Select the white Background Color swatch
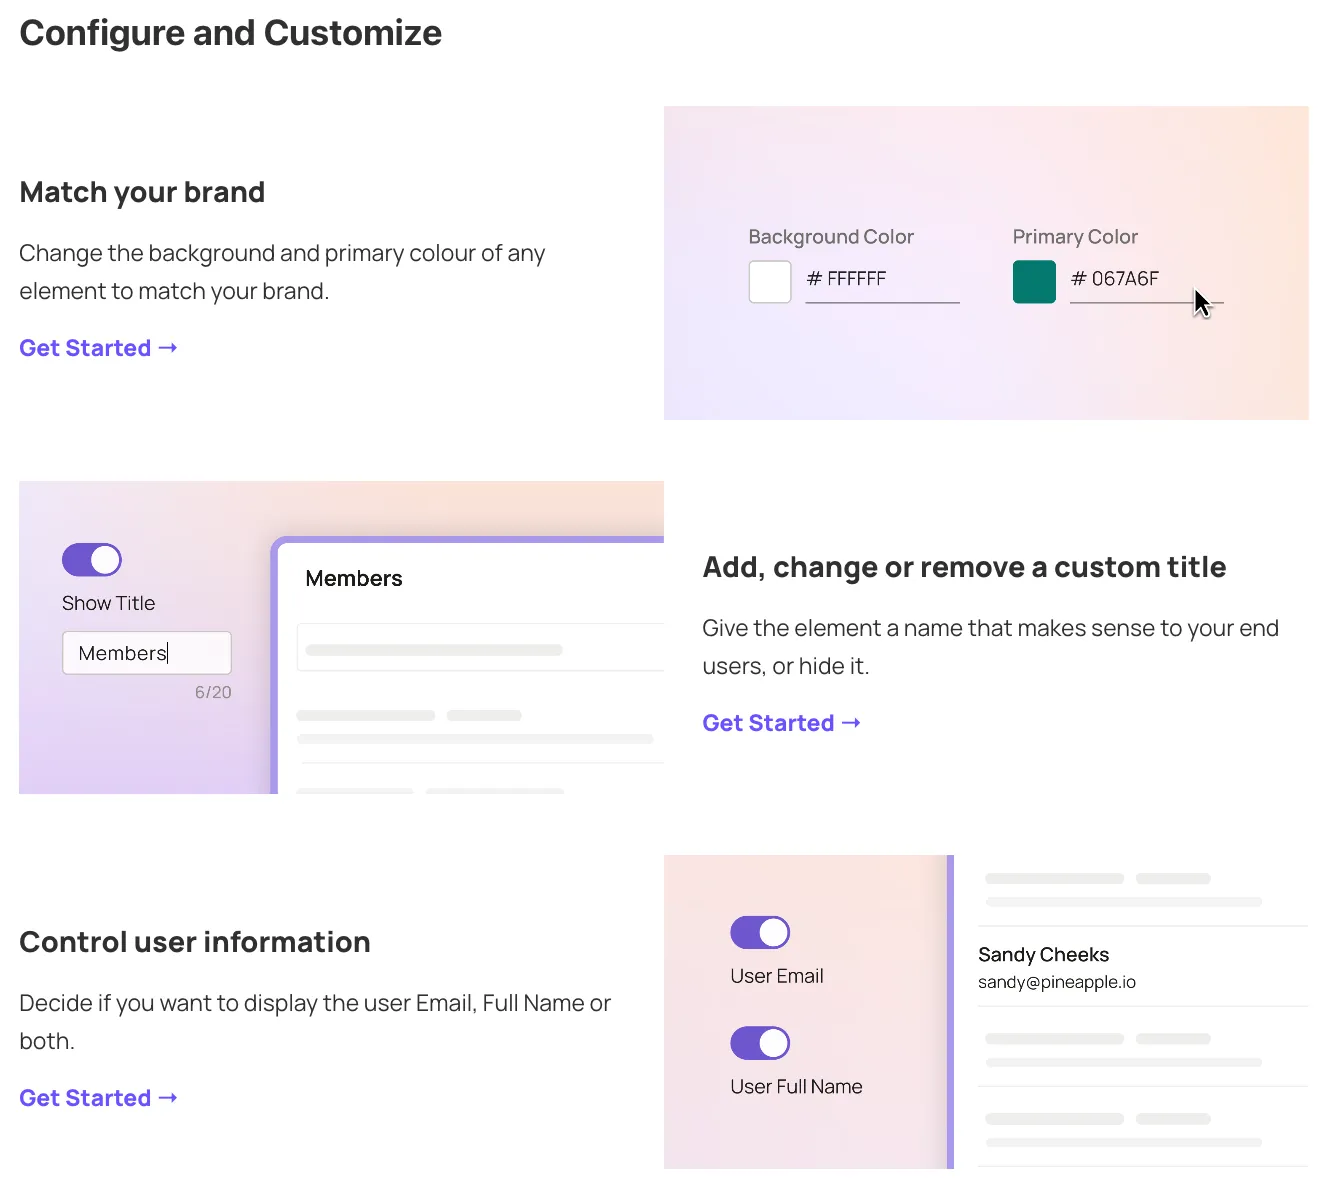The height and width of the screenshot is (1194, 1336). coord(770,282)
